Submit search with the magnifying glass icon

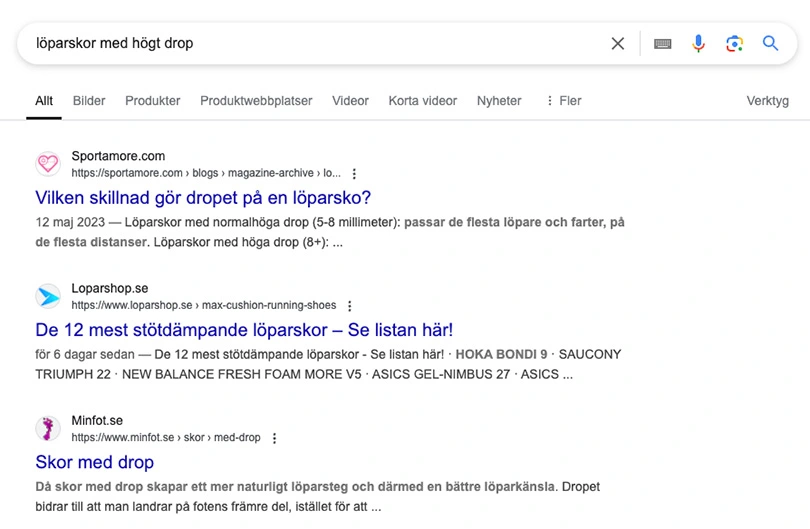(x=770, y=43)
